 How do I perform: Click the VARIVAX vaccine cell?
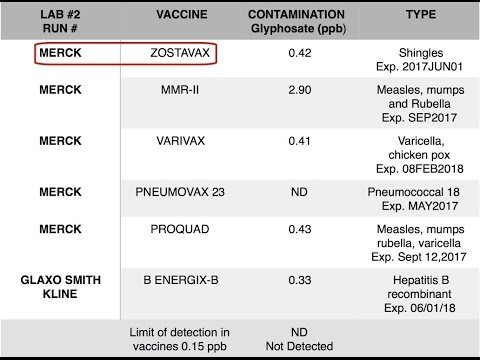point(180,141)
